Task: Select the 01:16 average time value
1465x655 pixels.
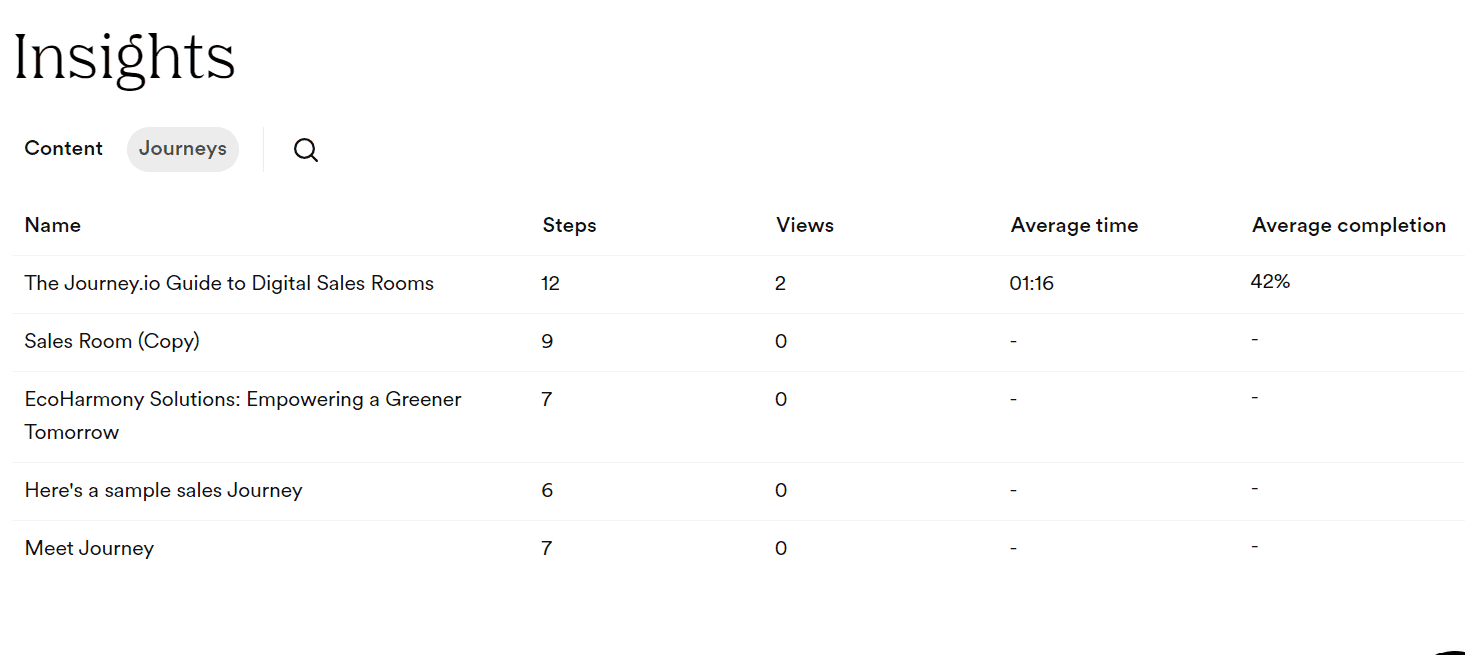Action: 1031,283
